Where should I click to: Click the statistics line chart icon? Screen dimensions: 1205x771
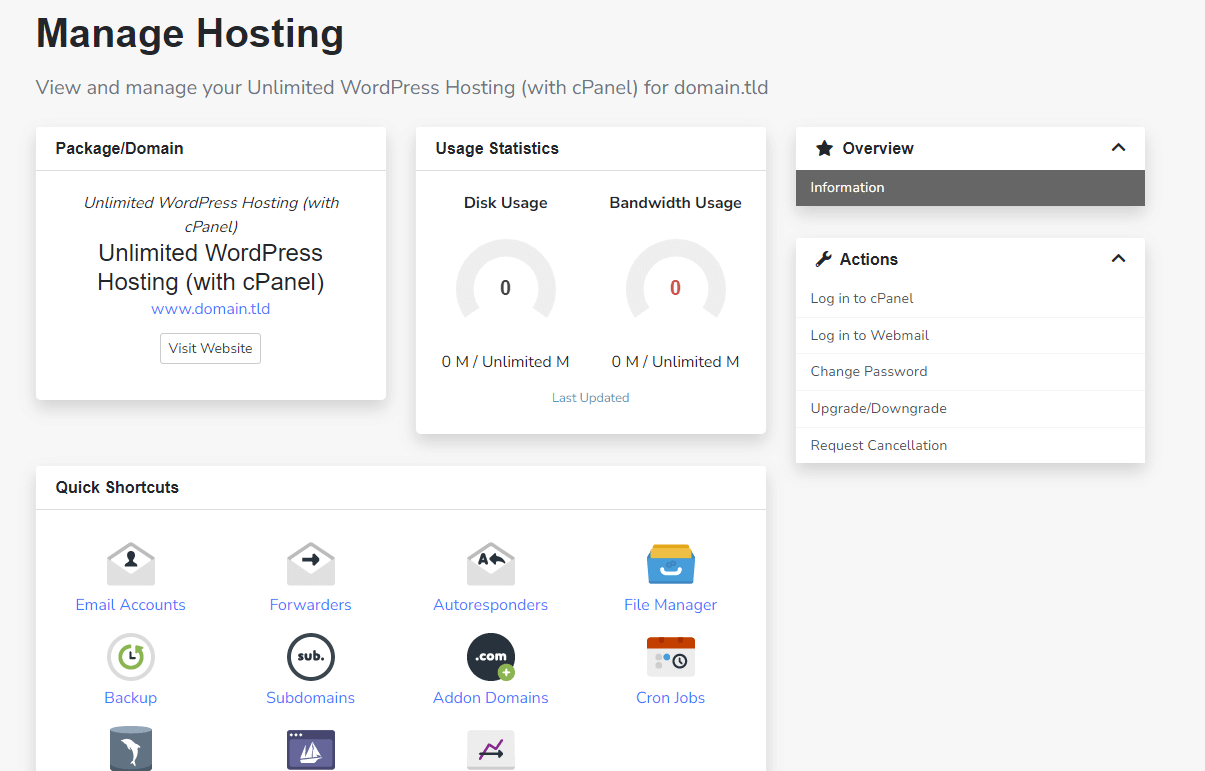click(491, 749)
